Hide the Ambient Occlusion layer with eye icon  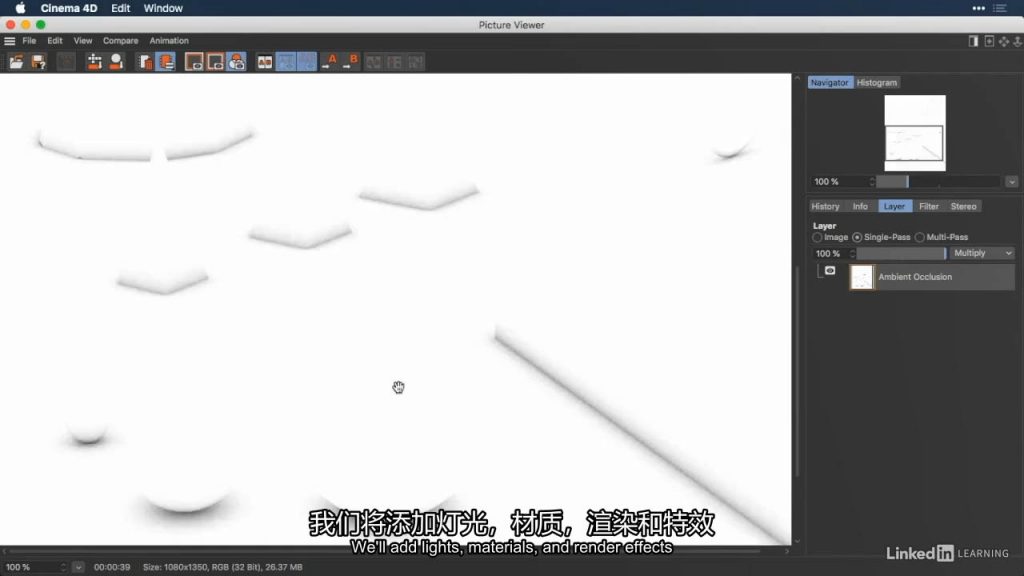830,270
